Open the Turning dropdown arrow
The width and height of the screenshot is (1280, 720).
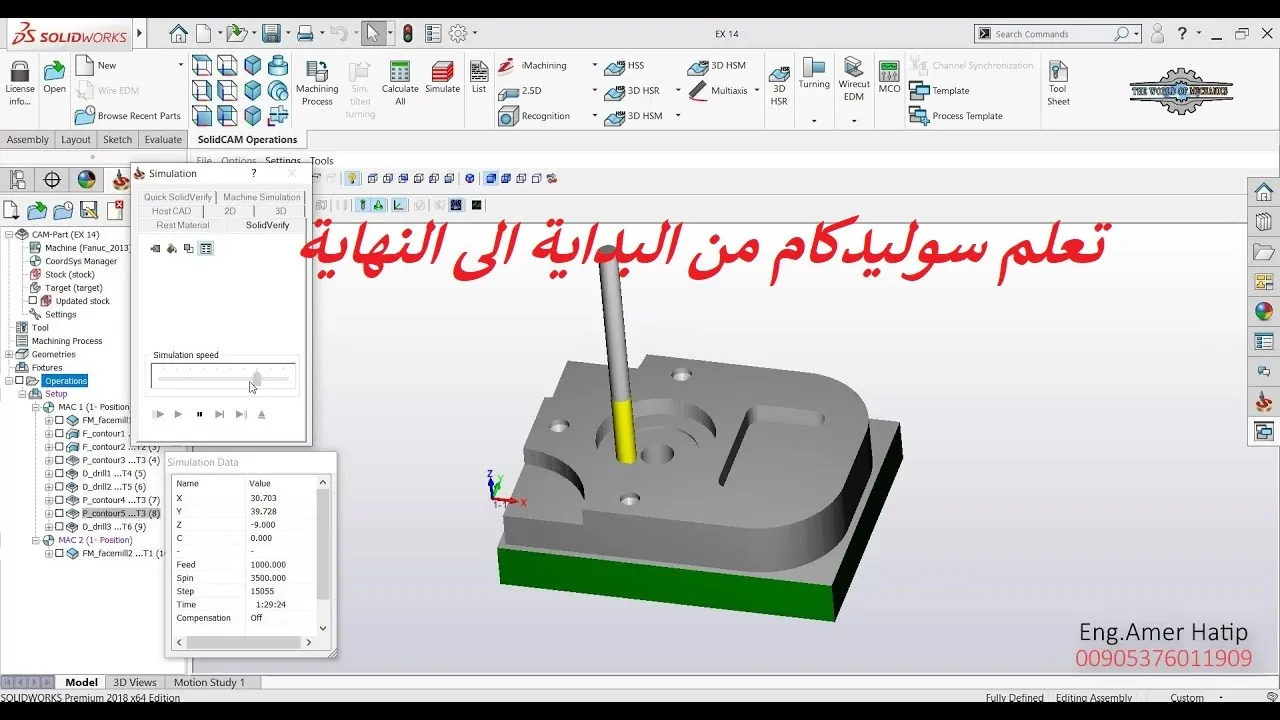[814, 121]
